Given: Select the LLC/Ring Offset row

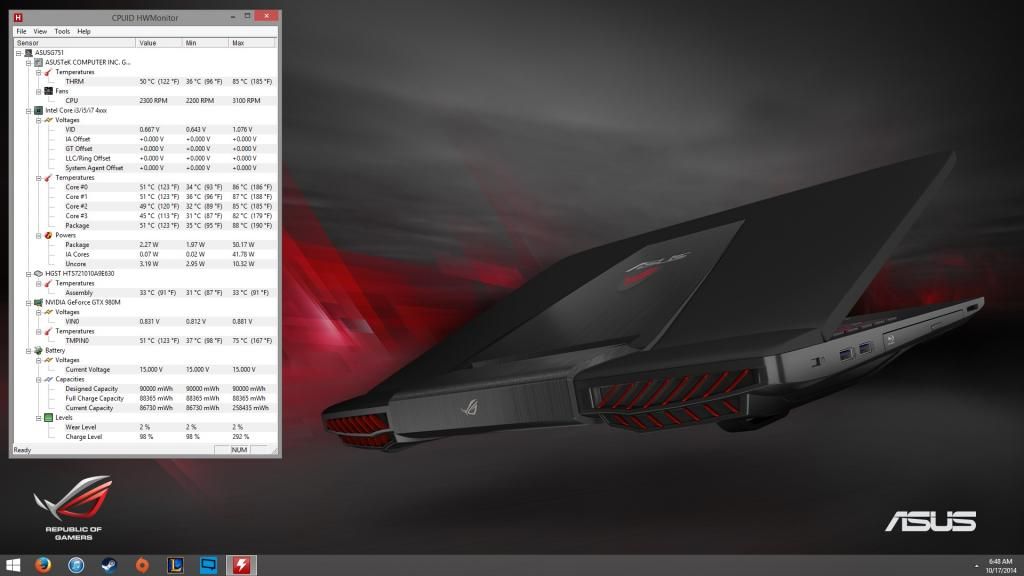Looking at the screenshot, I should 144,158.
